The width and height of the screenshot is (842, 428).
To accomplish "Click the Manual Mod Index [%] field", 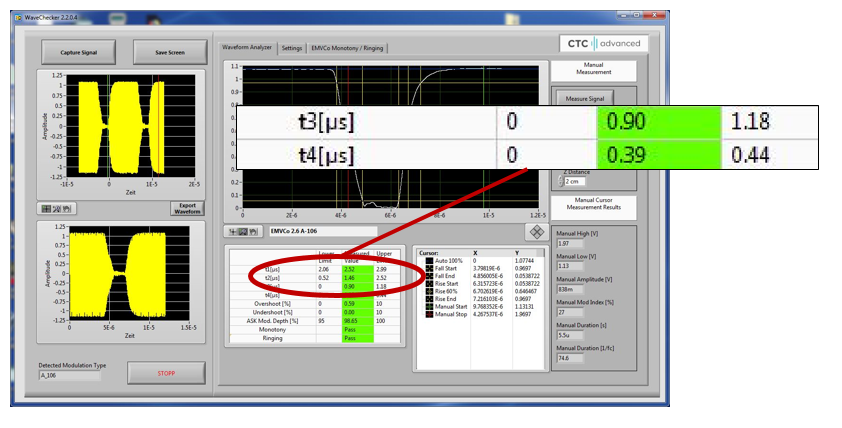I will click(x=570, y=312).
